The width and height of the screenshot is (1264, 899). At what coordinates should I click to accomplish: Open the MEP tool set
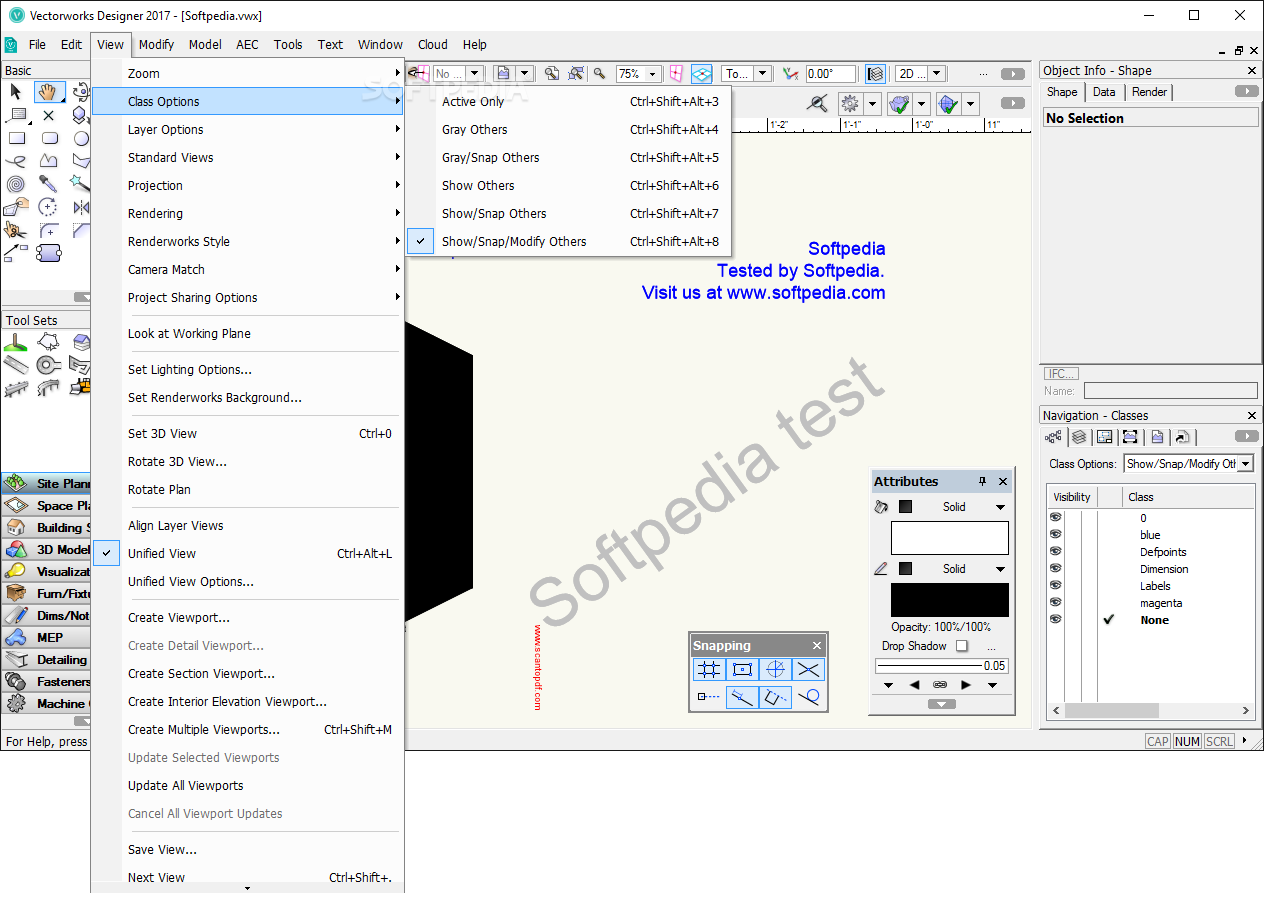46,638
